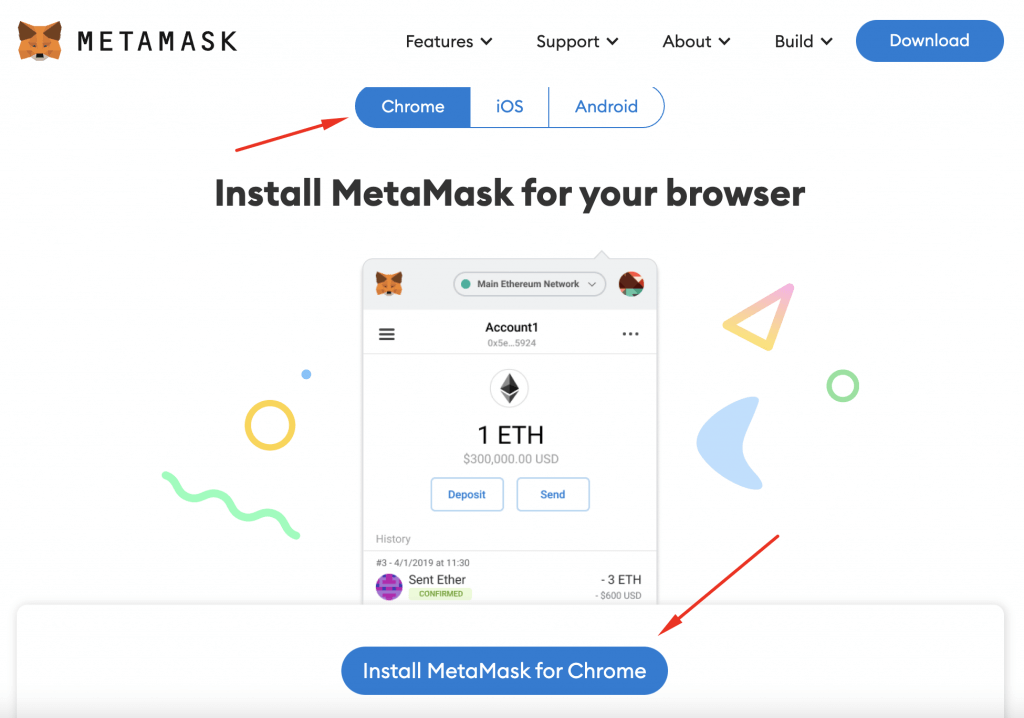Expand the About dropdown menu
Screen dimensions: 1024x718
[x=696, y=41]
